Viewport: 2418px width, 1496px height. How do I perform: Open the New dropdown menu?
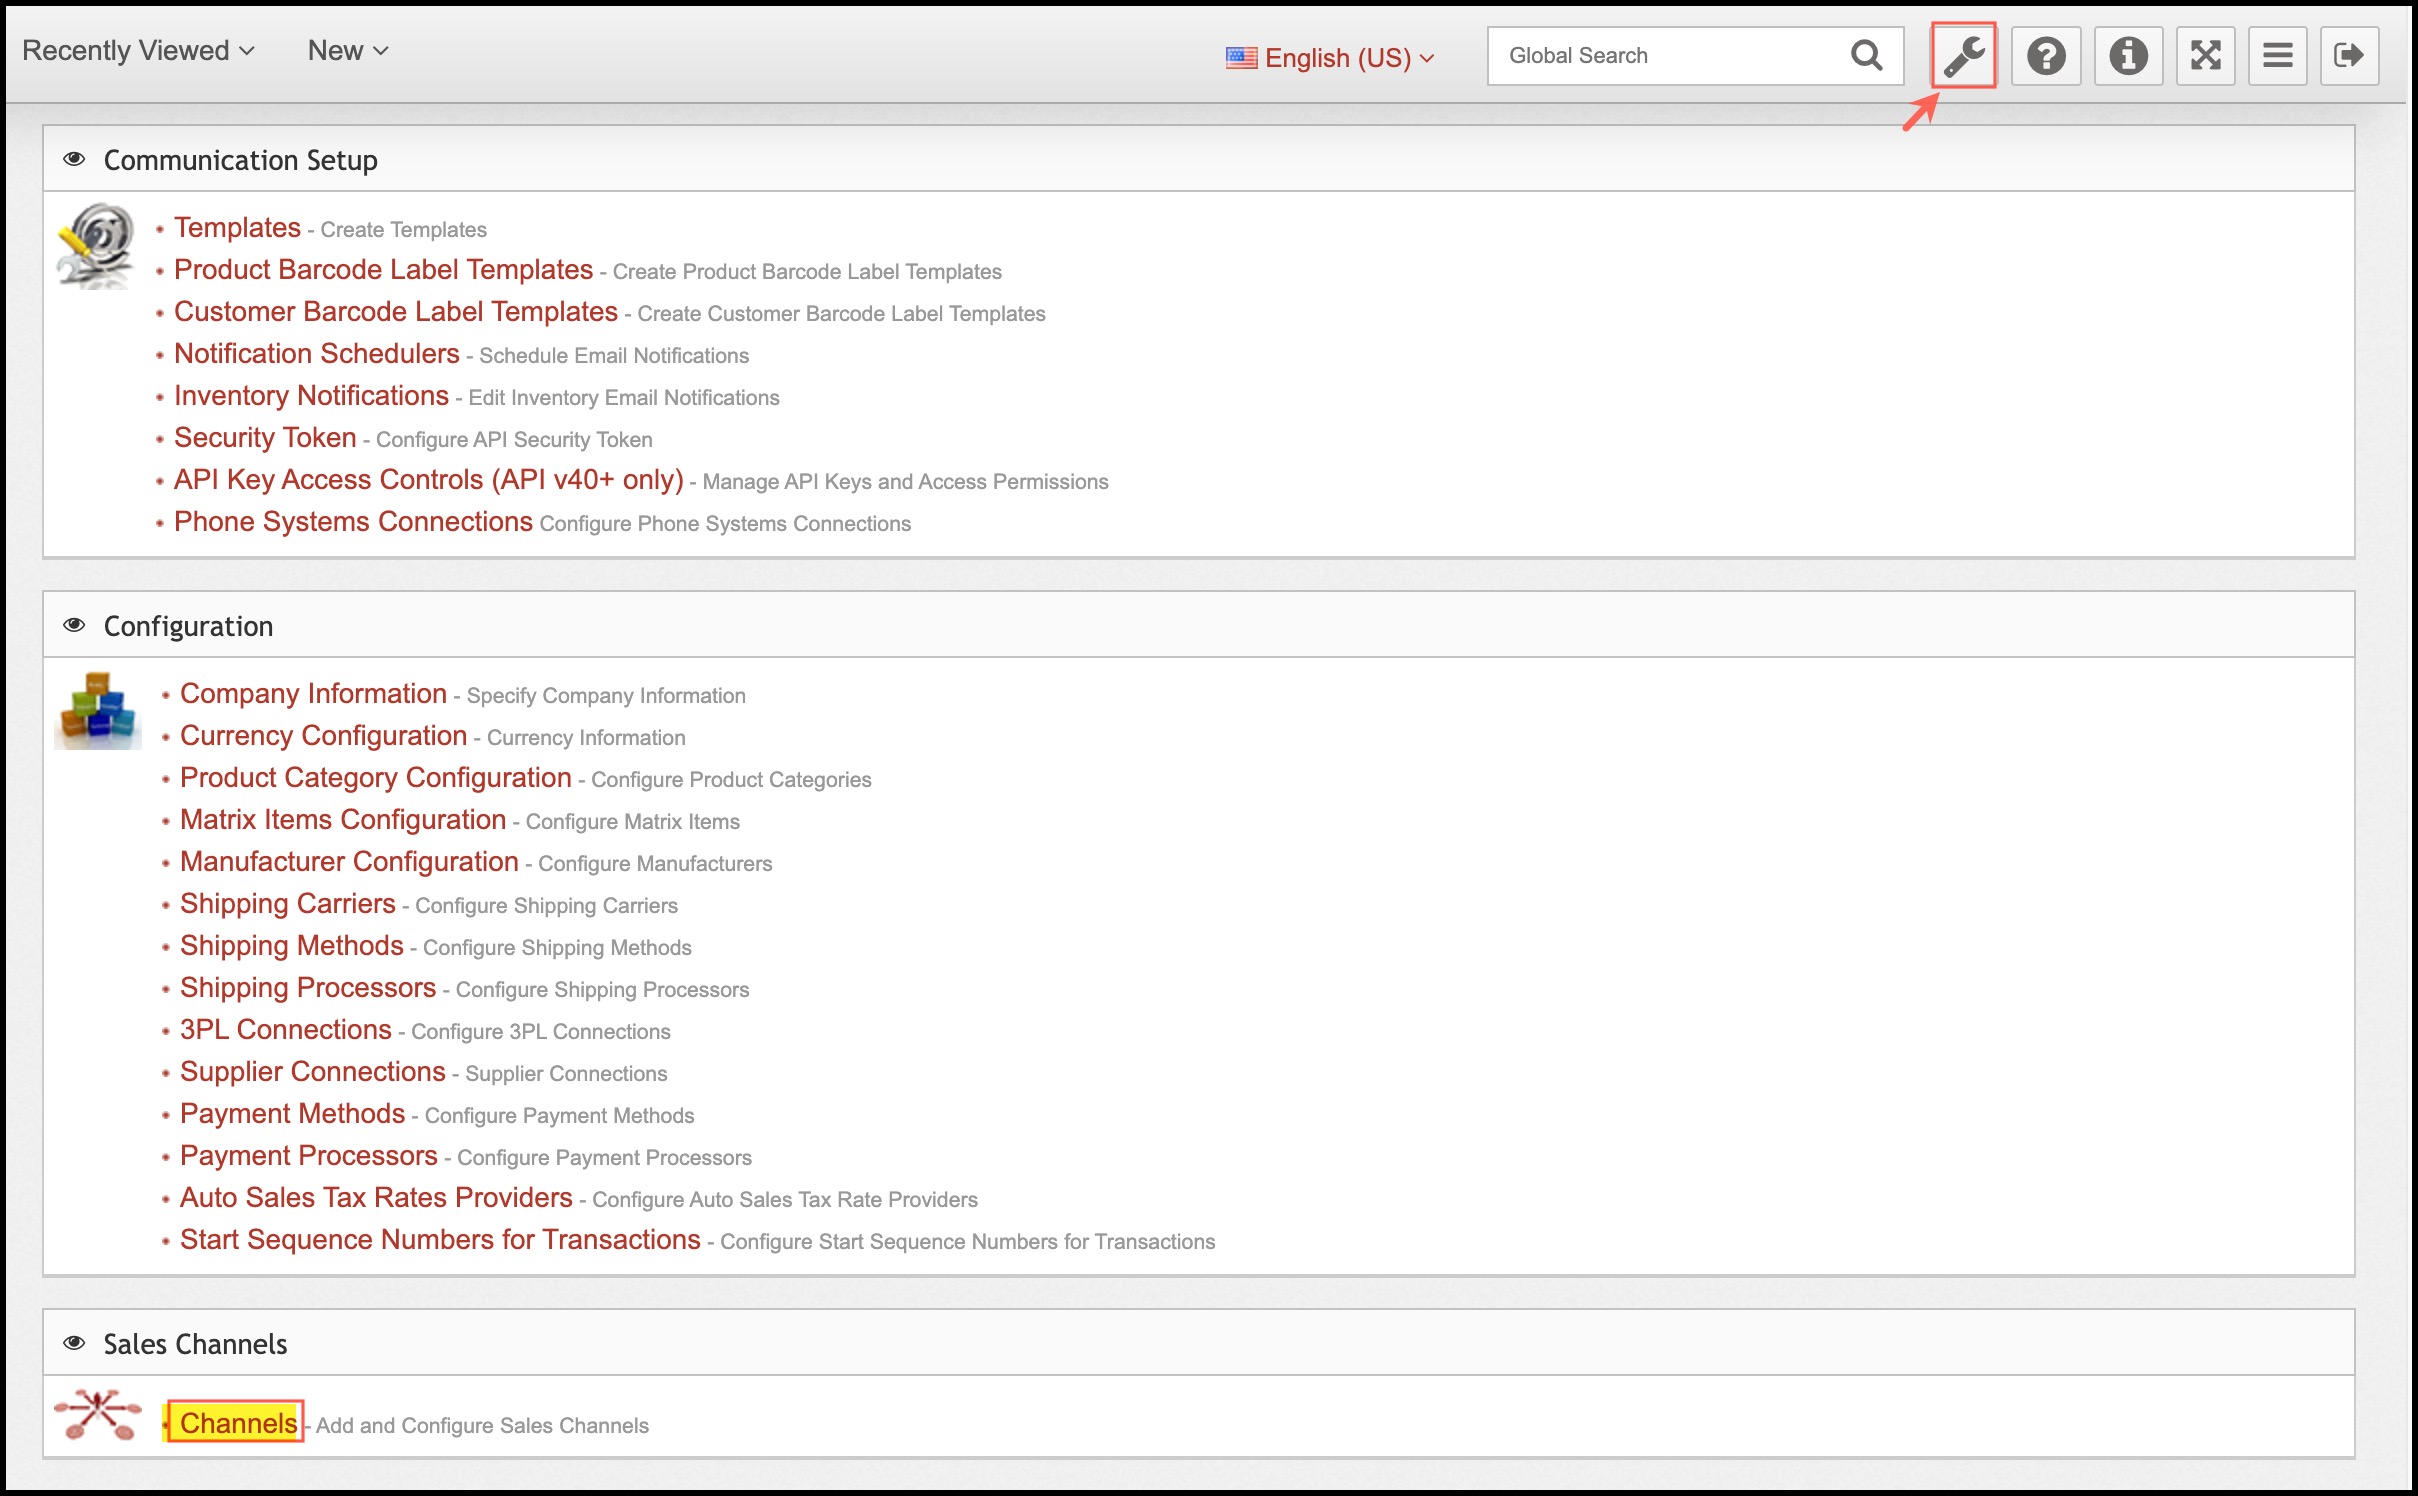[347, 51]
